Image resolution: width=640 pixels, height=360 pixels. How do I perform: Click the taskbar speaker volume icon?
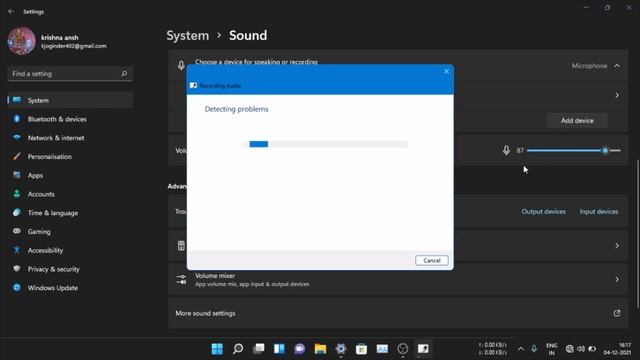pos(581,349)
